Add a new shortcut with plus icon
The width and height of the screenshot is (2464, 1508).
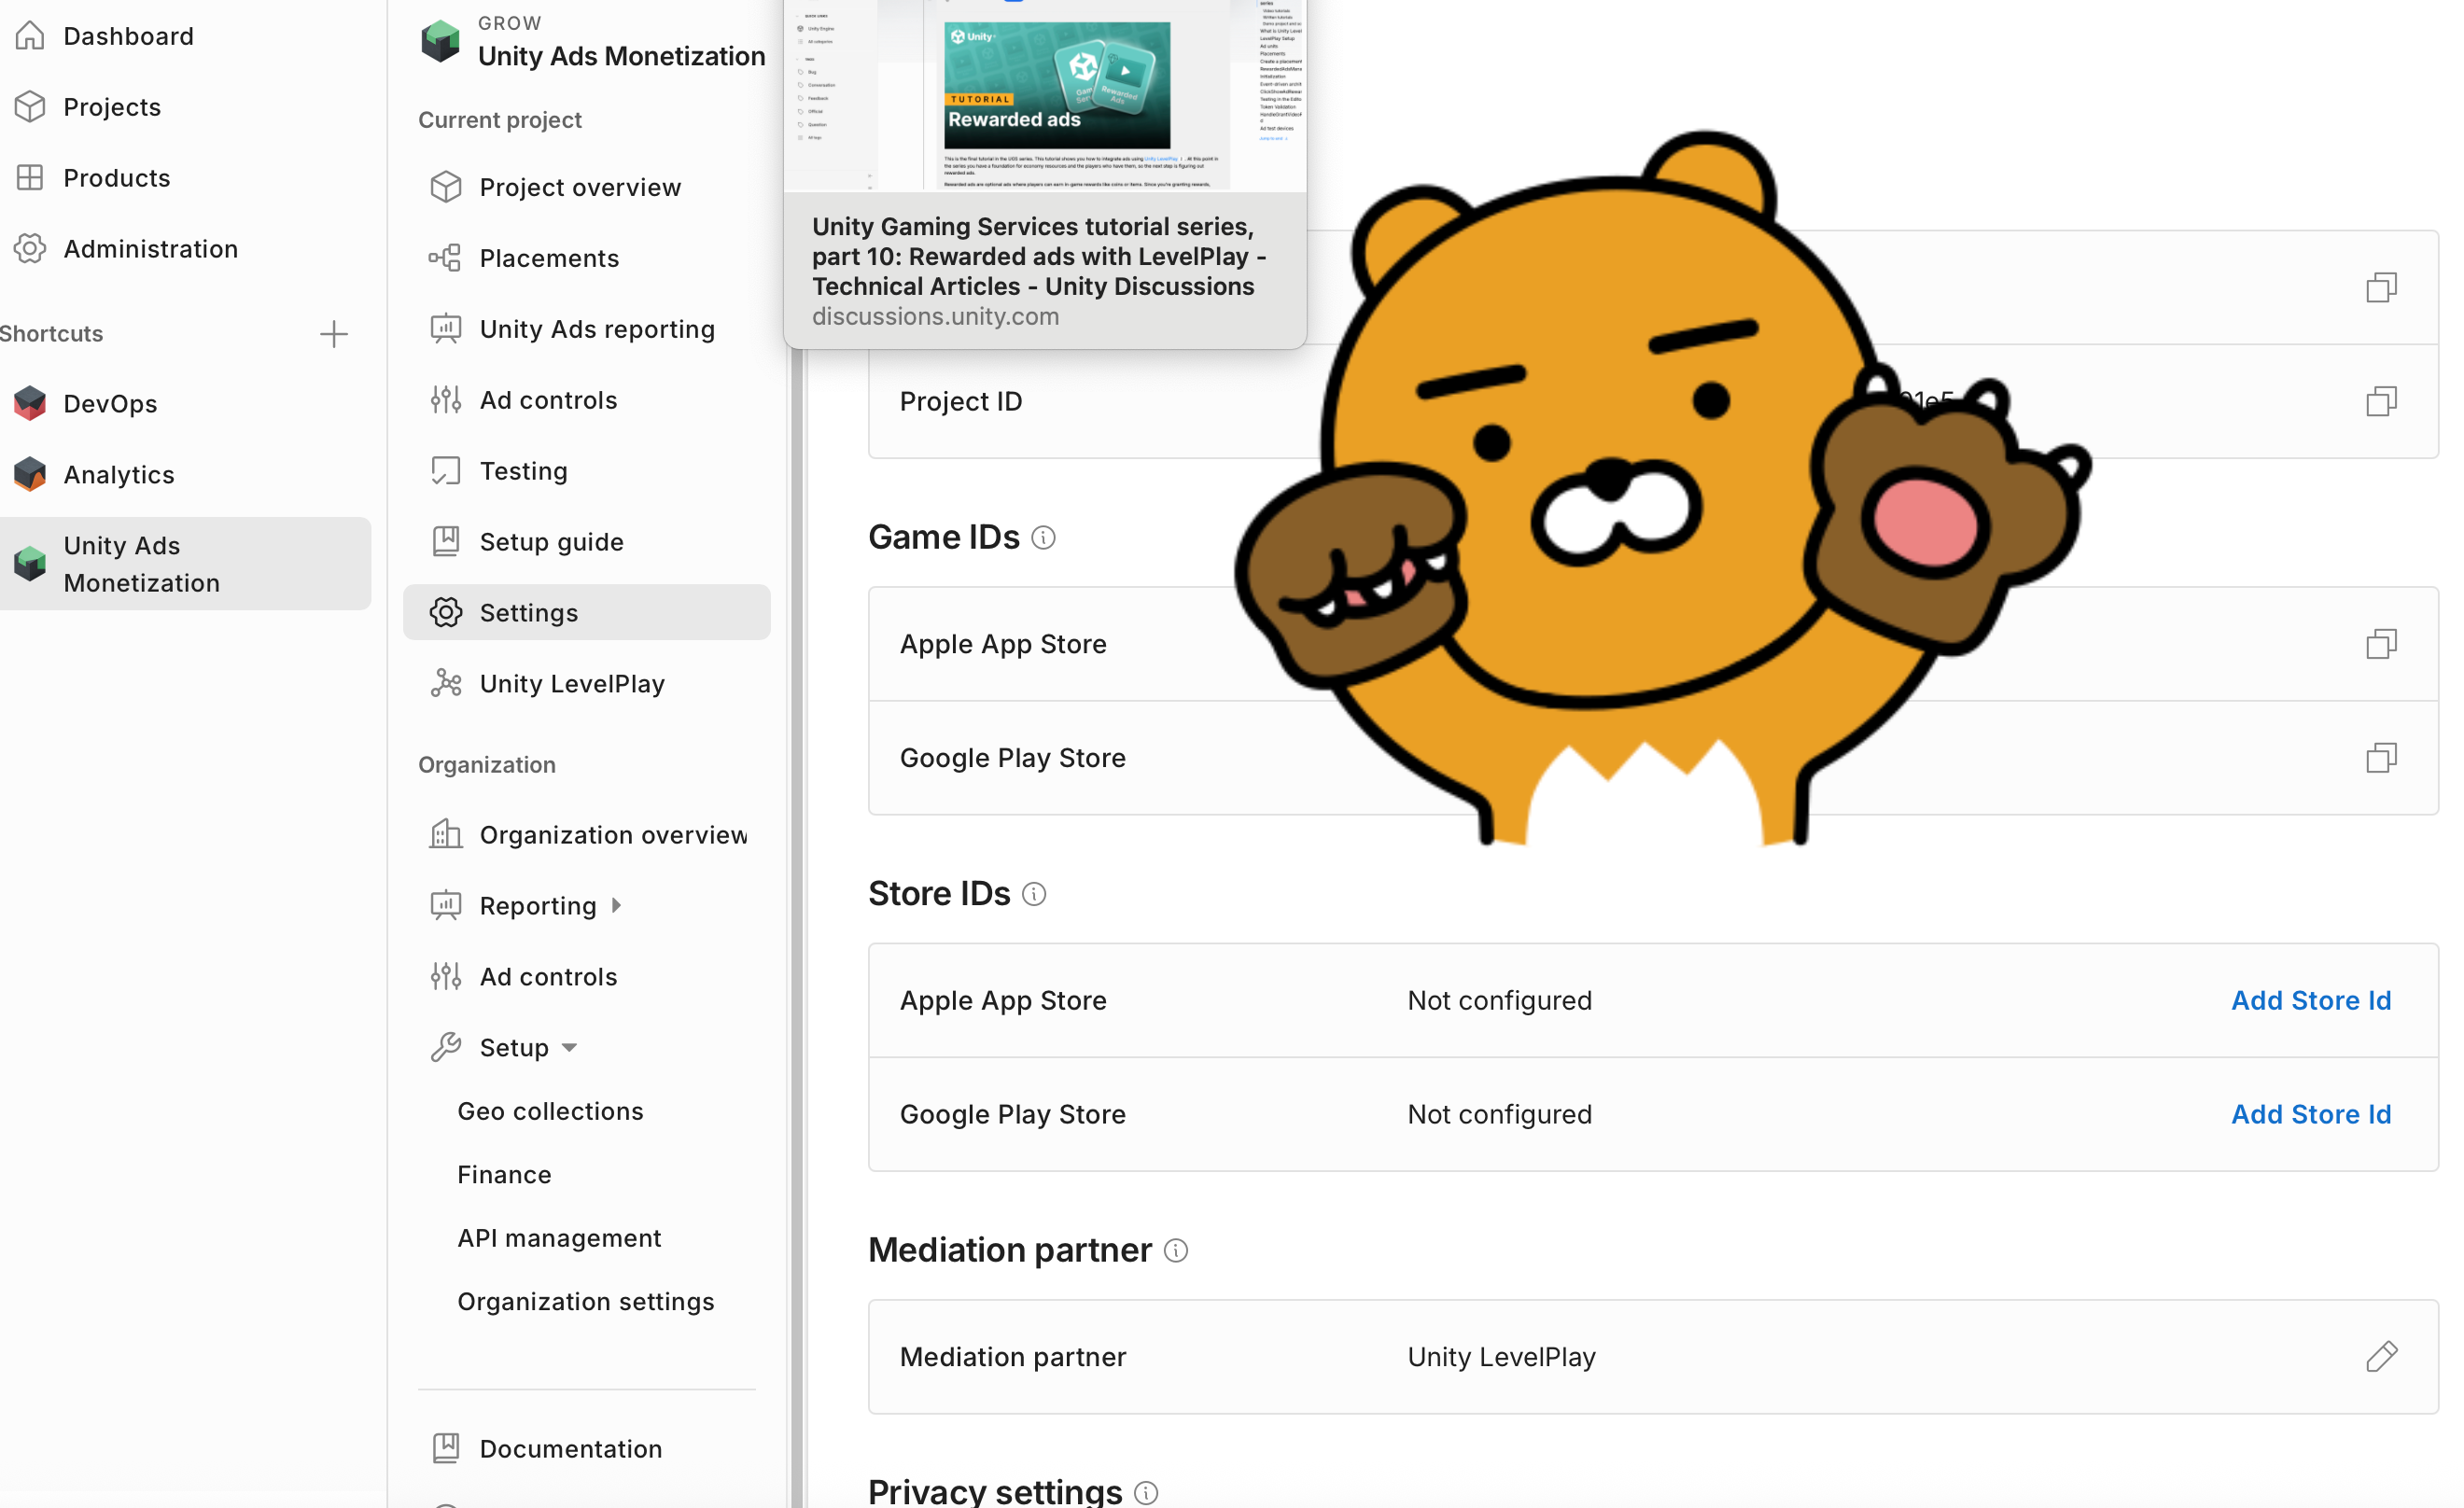pos(333,334)
